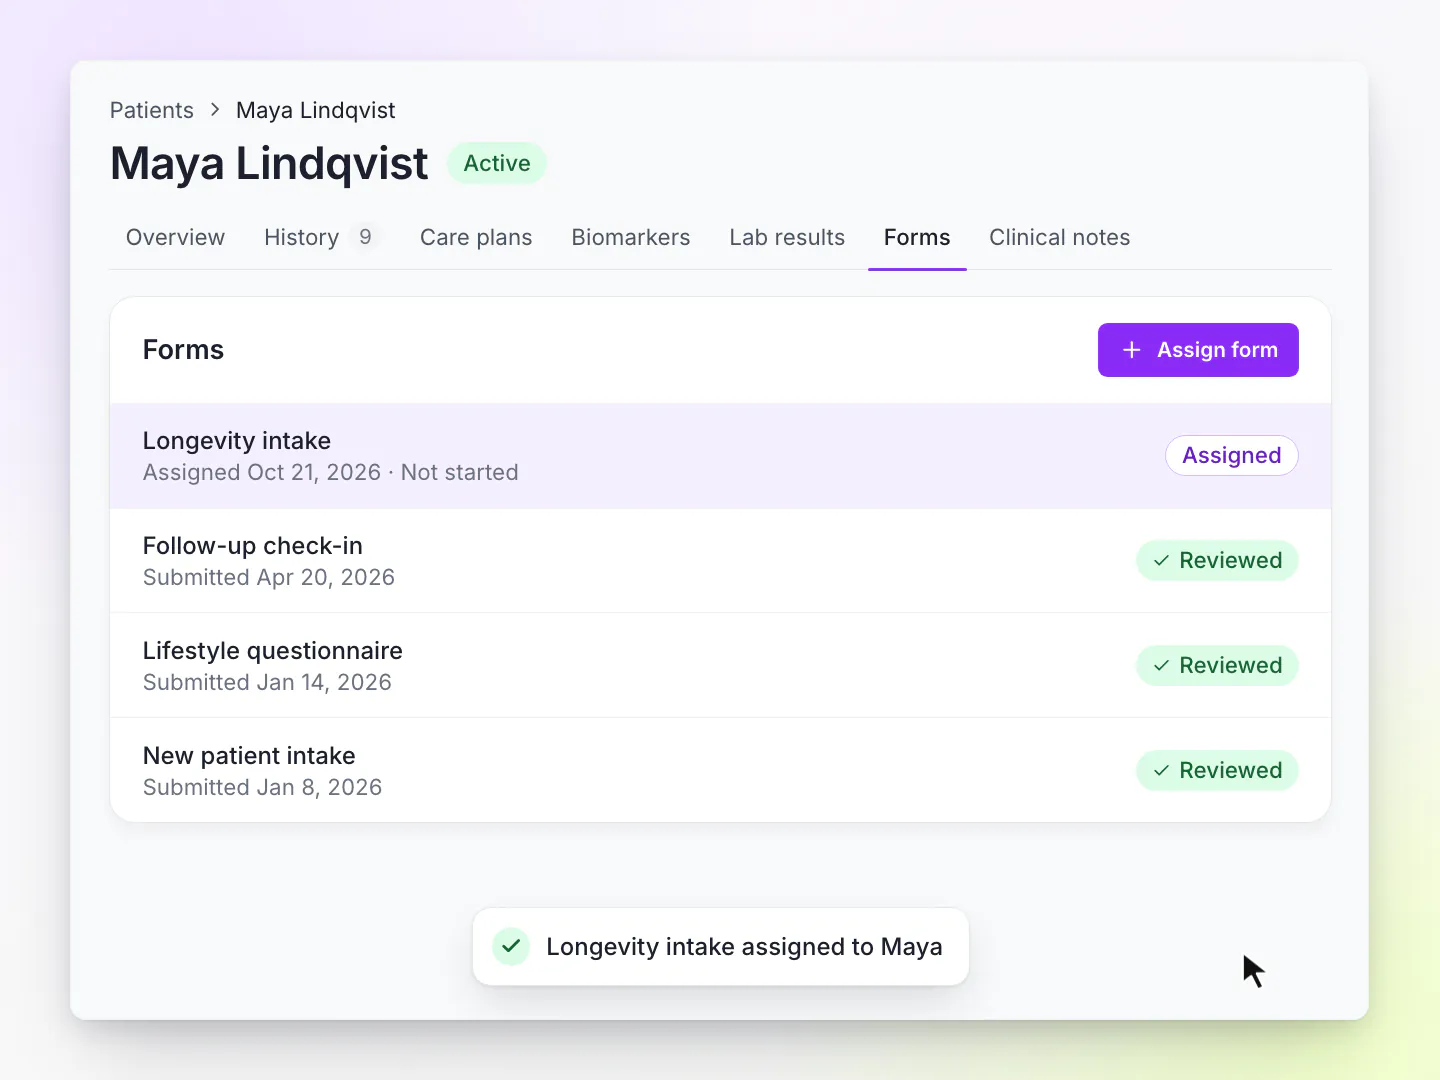Image resolution: width=1440 pixels, height=1080 pixels.
Task: Open the Lifestyle questionnaire form
Action: pos(720,666)
